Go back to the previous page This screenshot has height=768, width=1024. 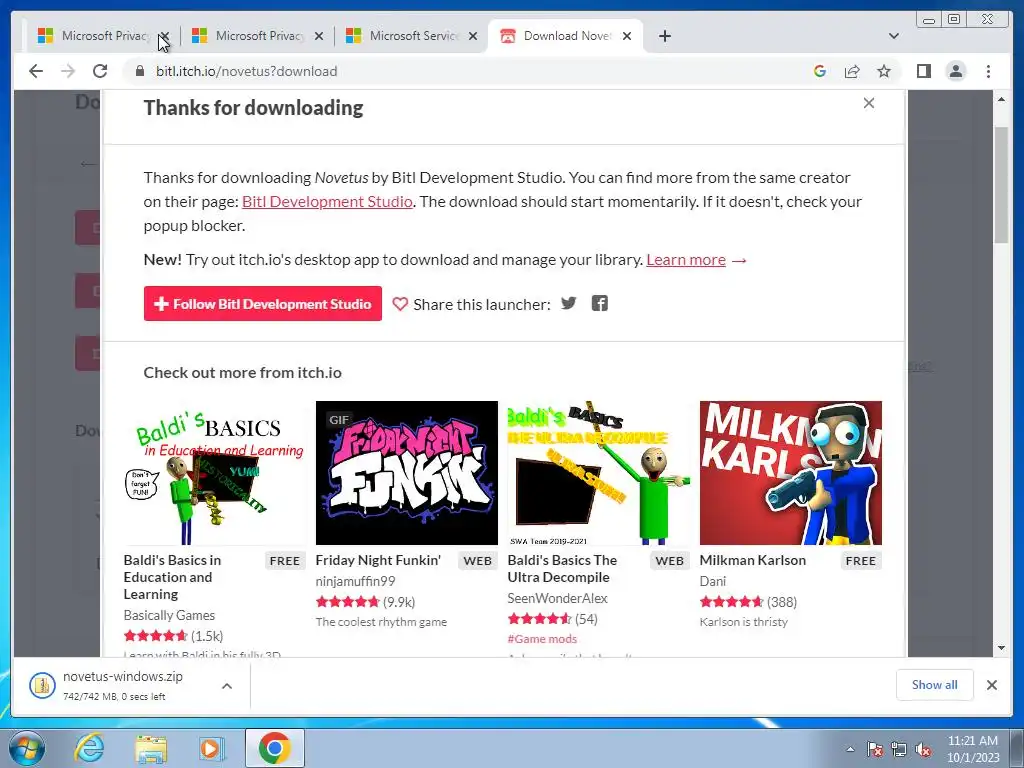click(x=36, y=71)
